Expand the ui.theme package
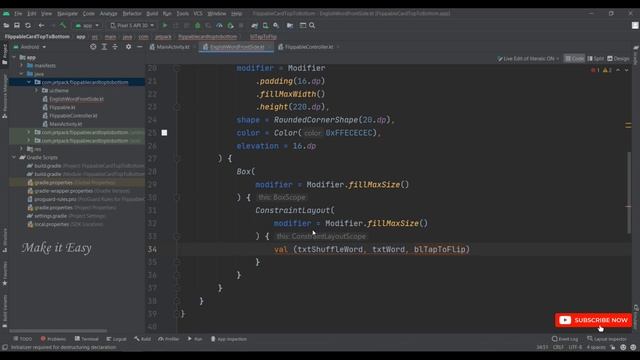This screenshot has width=640, height=360. point(37,91)
